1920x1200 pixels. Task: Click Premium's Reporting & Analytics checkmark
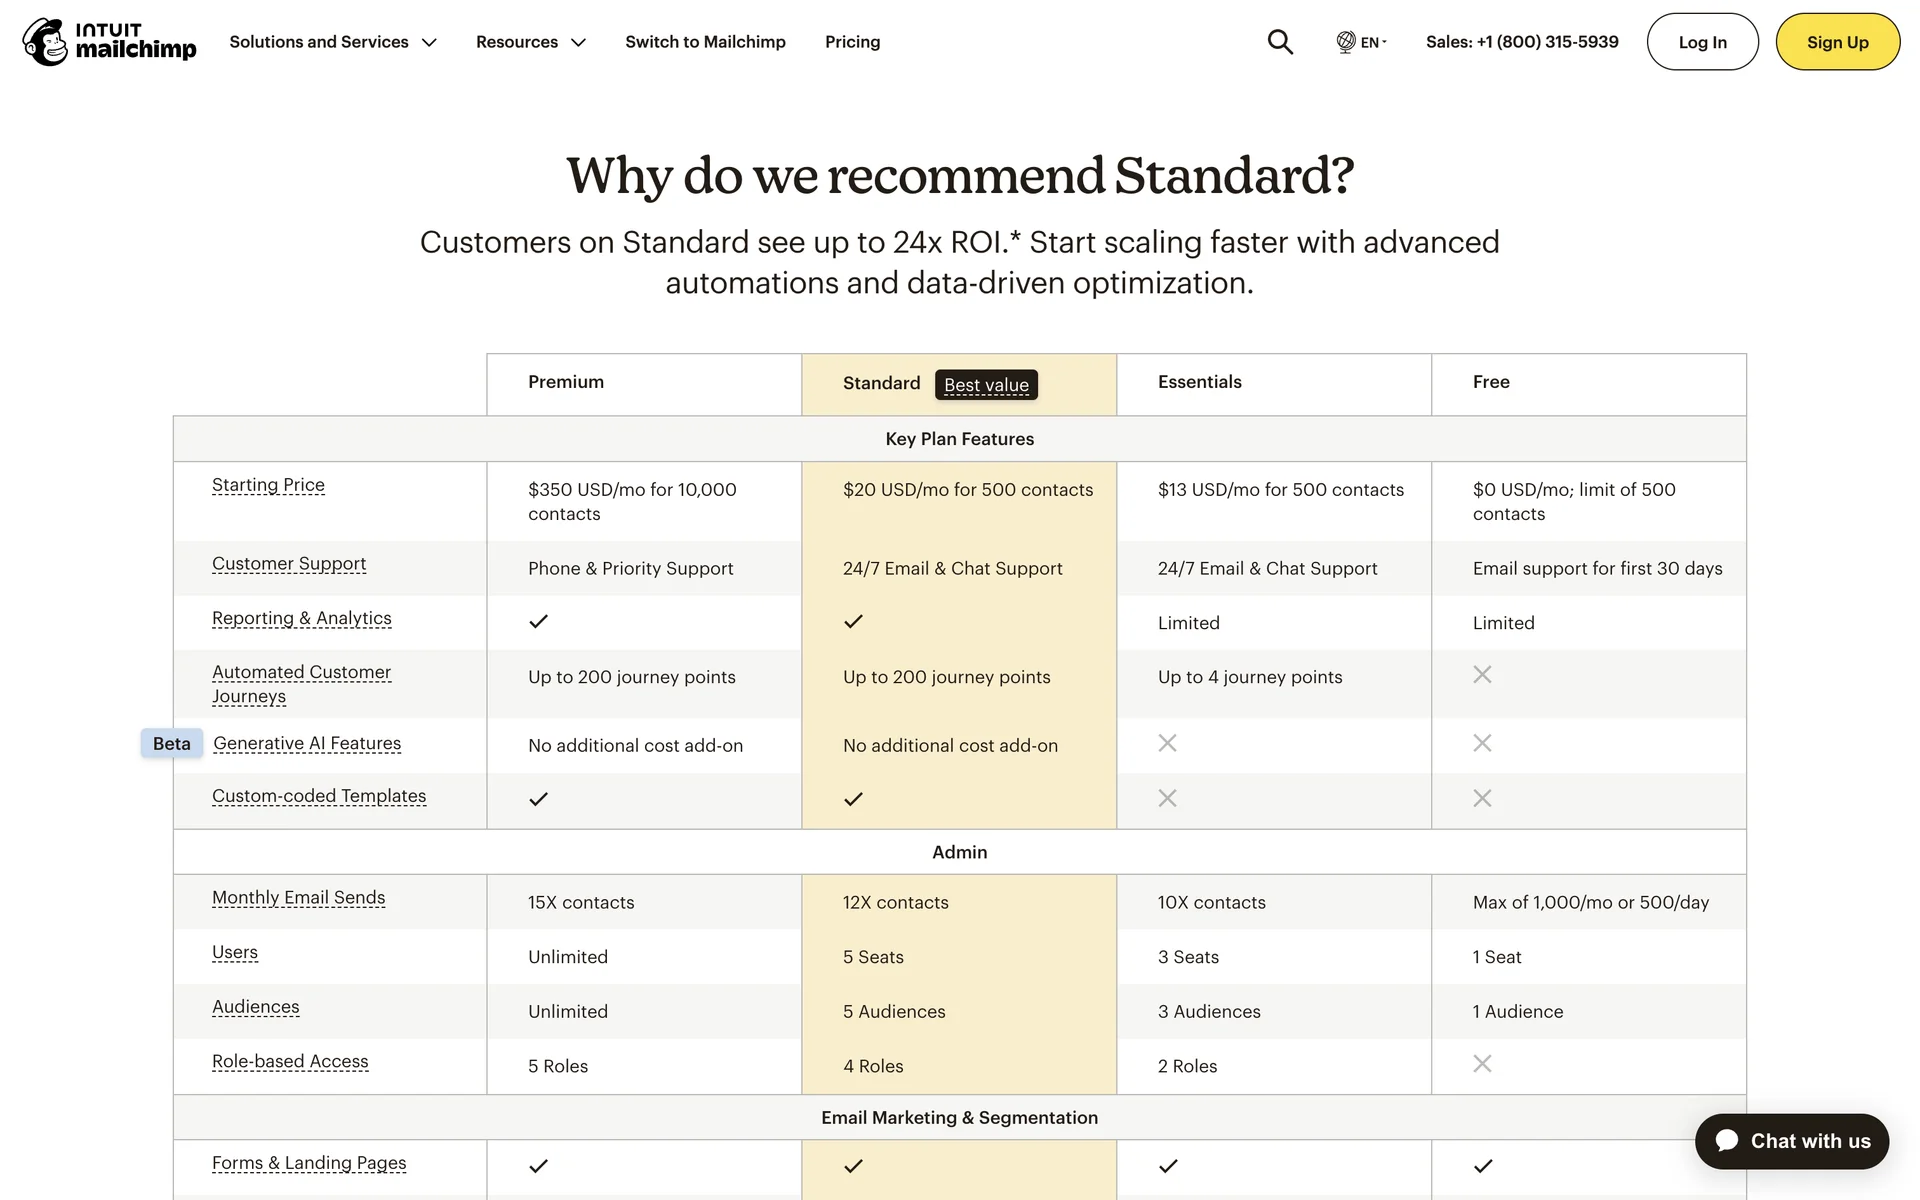click(x=538, y=622)
